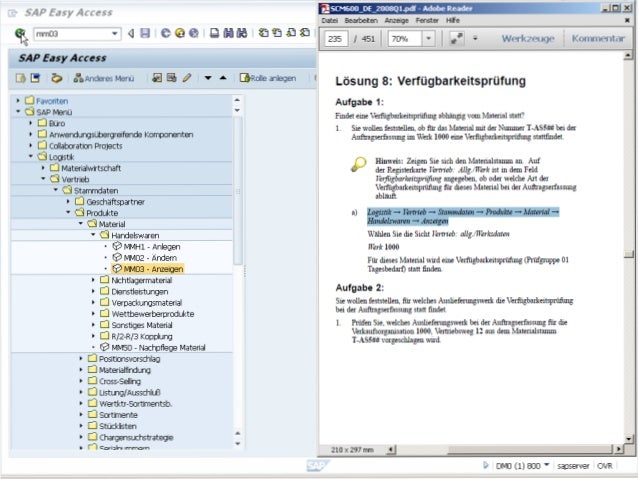Click the move favorite down arrow

click(x=208, y=78)
